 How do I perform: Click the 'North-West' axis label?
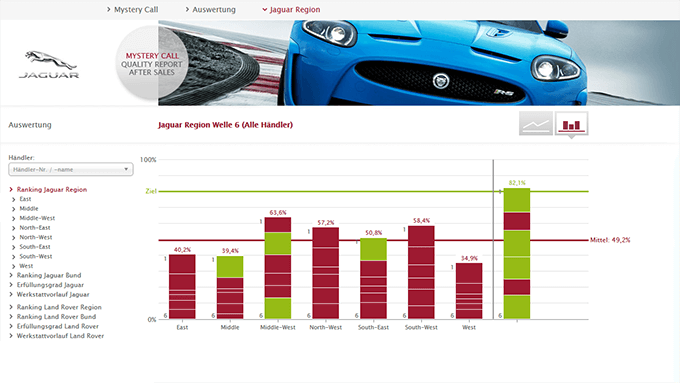click(326, 327)
